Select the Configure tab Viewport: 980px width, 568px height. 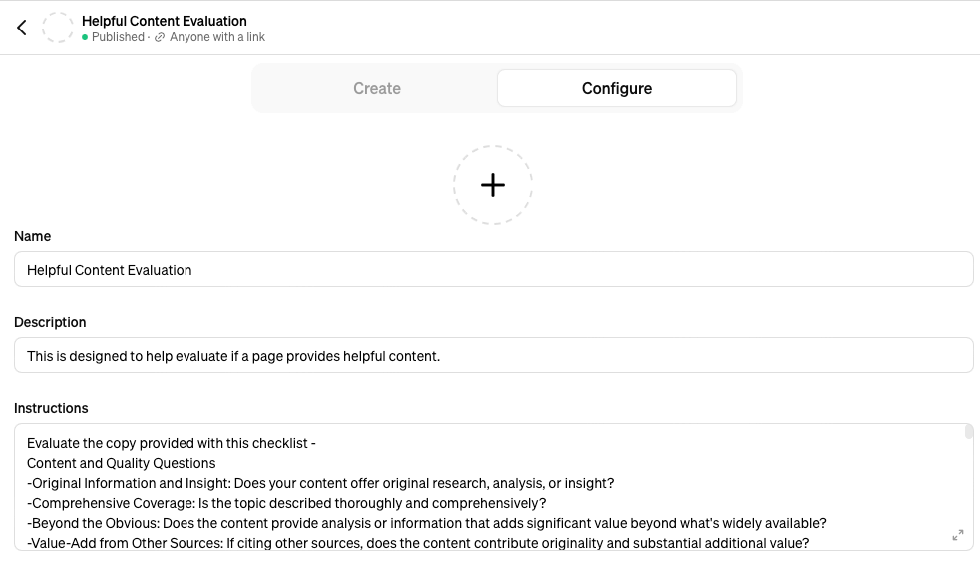pos(617,88)
